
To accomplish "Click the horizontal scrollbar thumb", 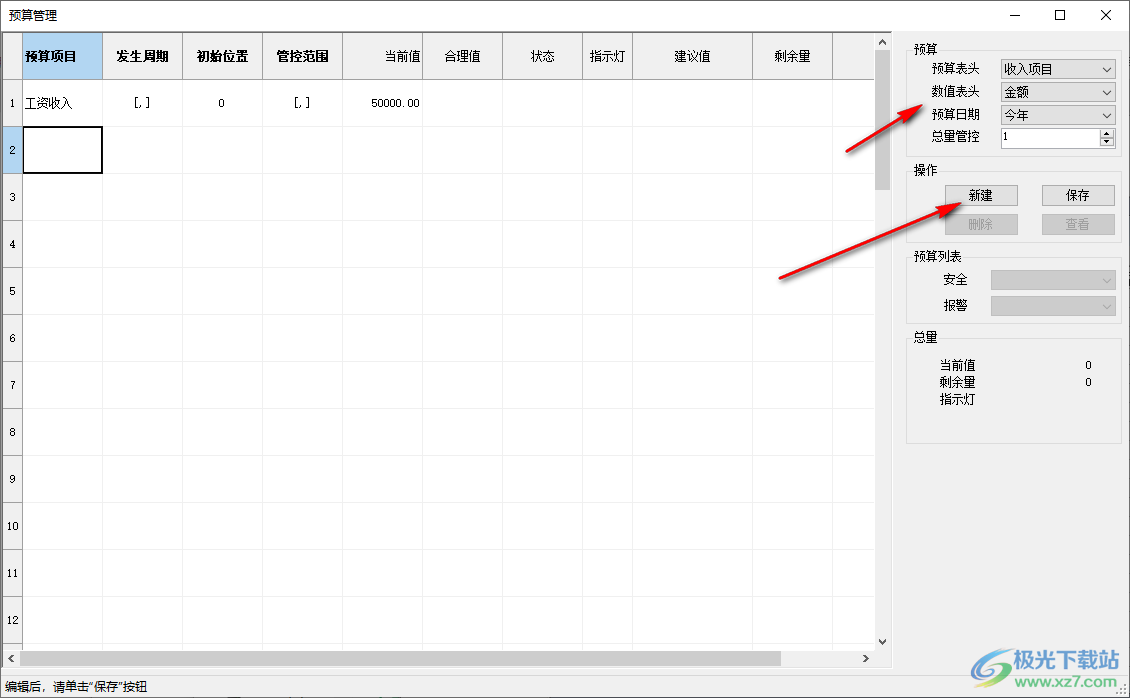I will pos(401,658).
